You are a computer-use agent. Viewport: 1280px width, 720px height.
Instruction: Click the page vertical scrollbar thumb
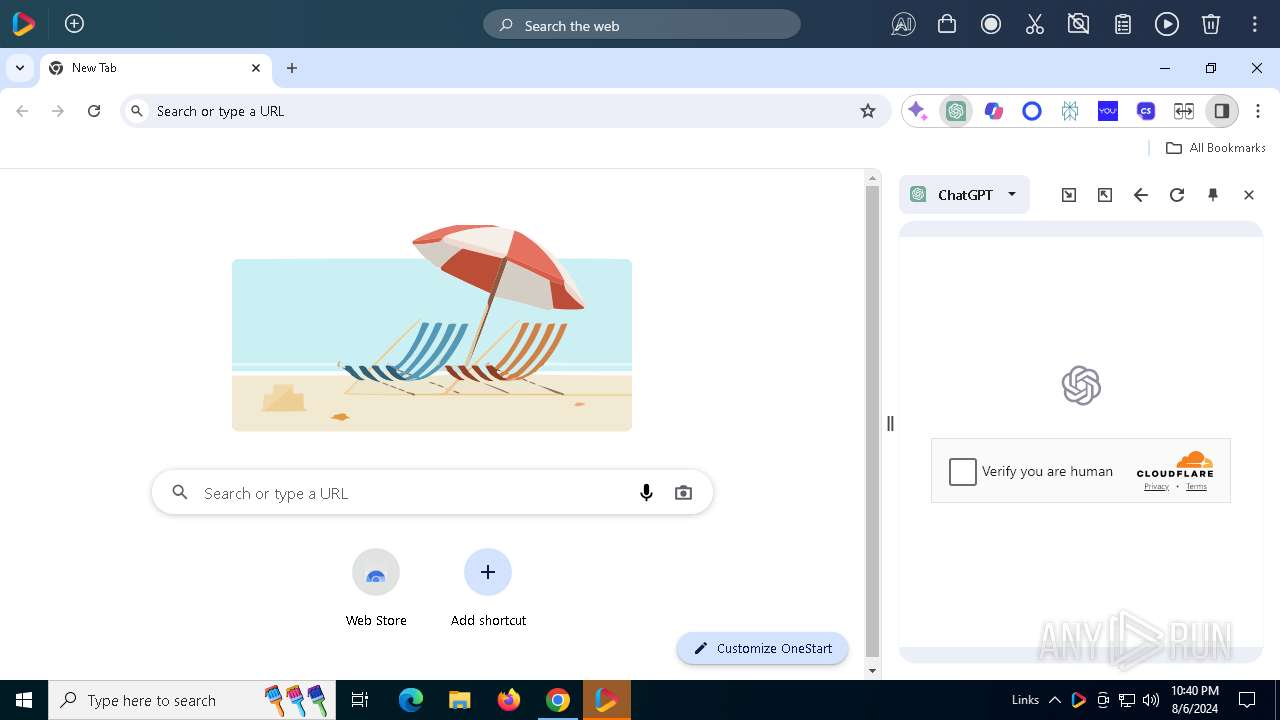872,421
